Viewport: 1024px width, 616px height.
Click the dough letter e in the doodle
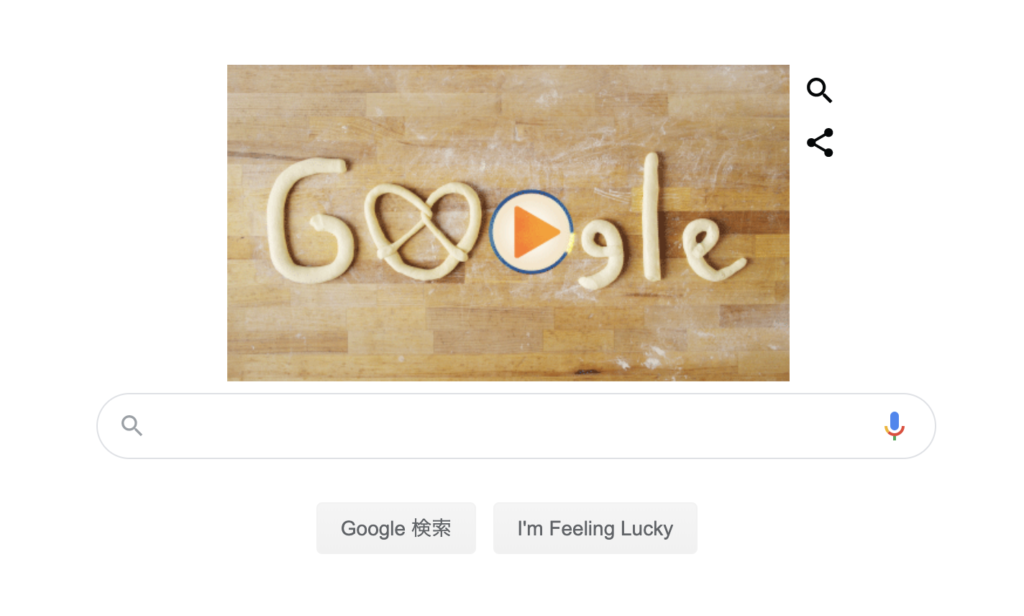(712, 250)
